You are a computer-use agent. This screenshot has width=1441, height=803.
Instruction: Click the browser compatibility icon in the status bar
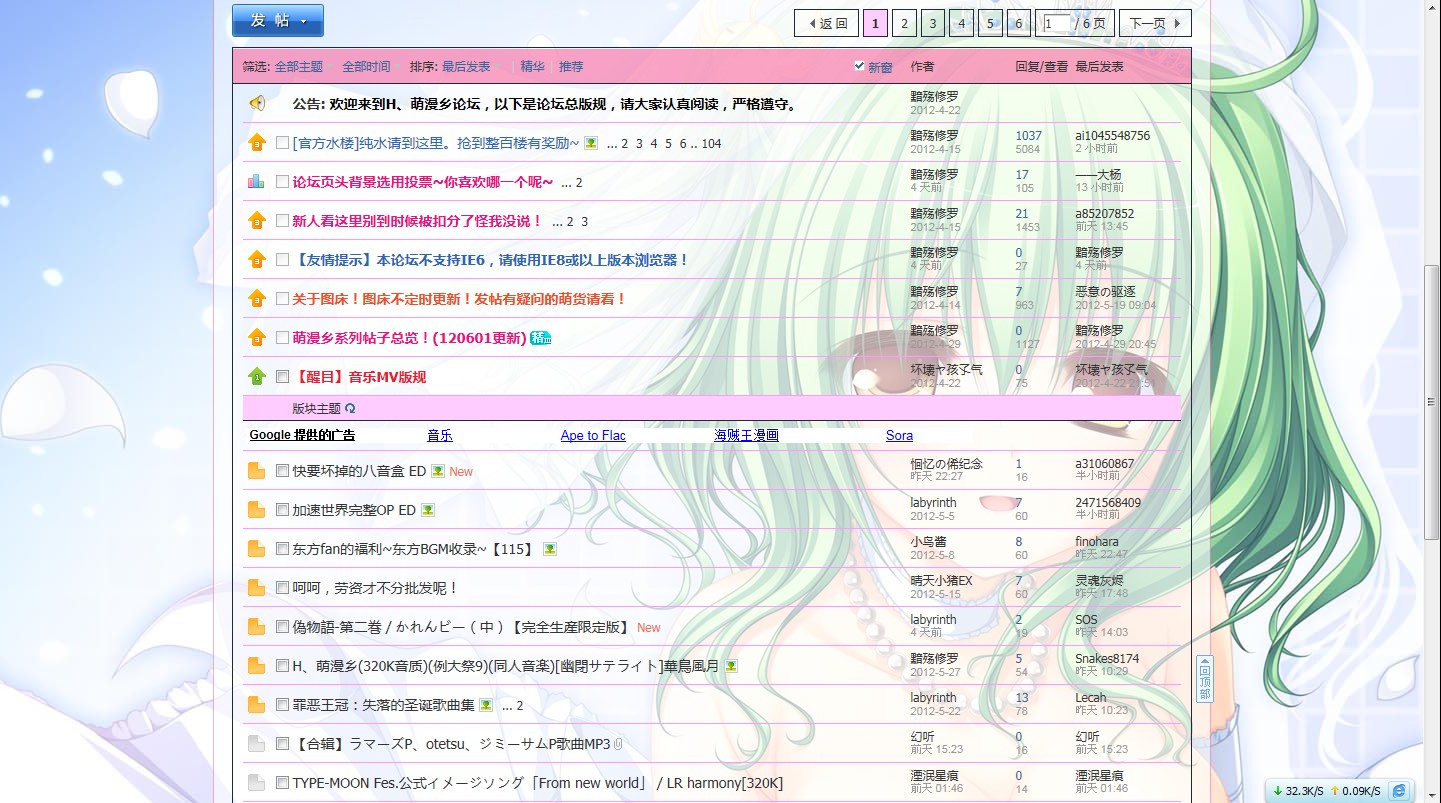(x=1399, y=791)
